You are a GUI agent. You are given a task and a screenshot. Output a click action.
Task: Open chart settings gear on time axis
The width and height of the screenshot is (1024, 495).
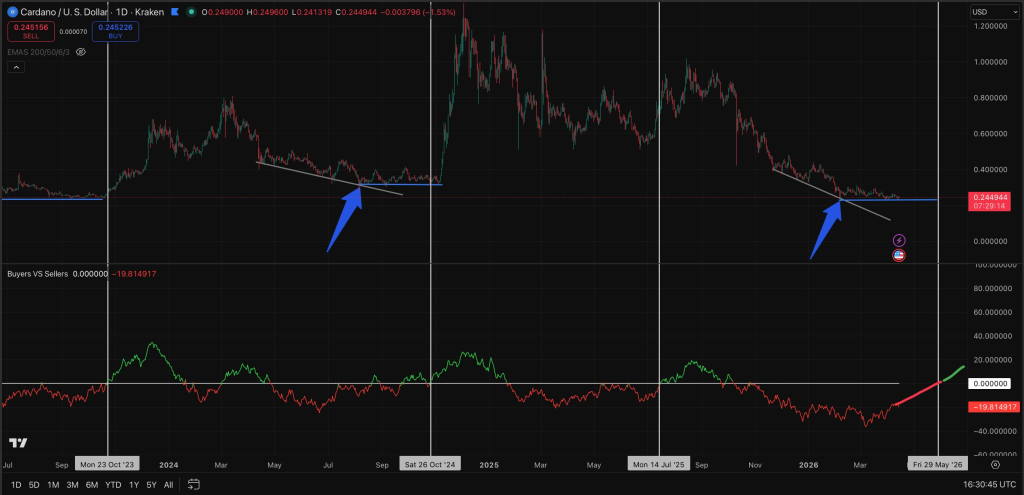click(995, 465)
